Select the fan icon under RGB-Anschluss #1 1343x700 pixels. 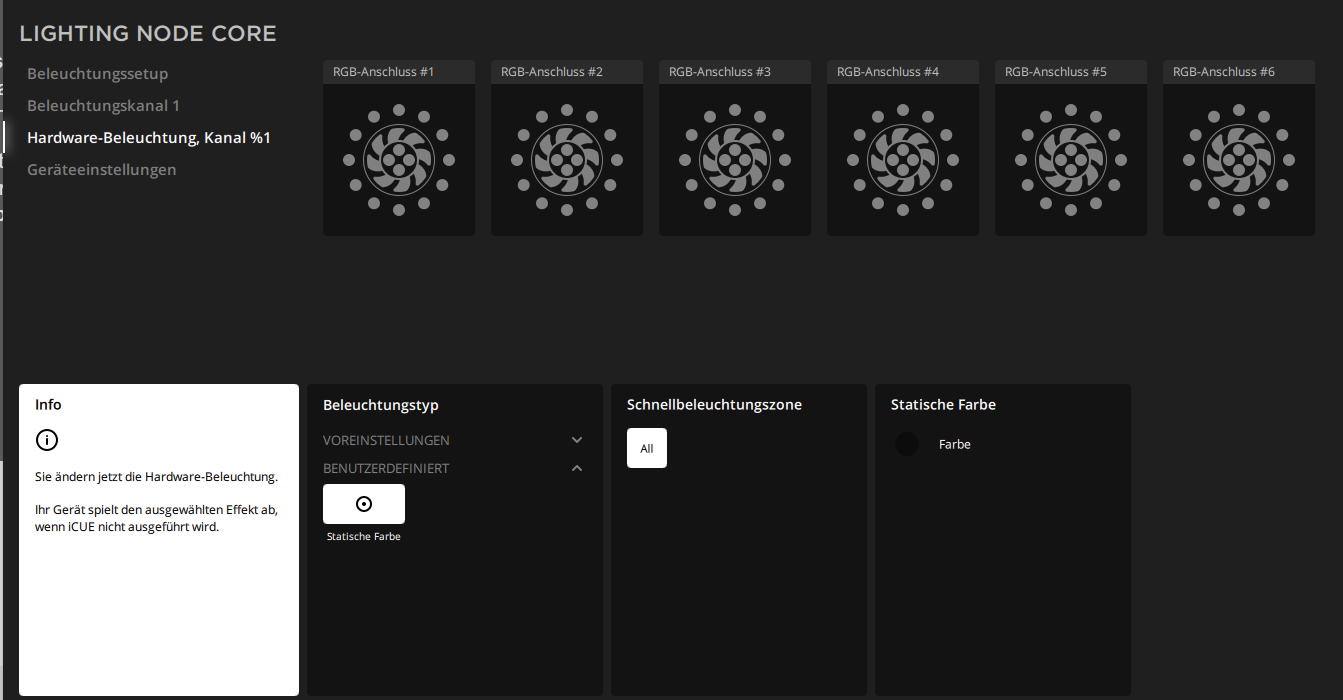pyautogui.click(x=399, y=160)
